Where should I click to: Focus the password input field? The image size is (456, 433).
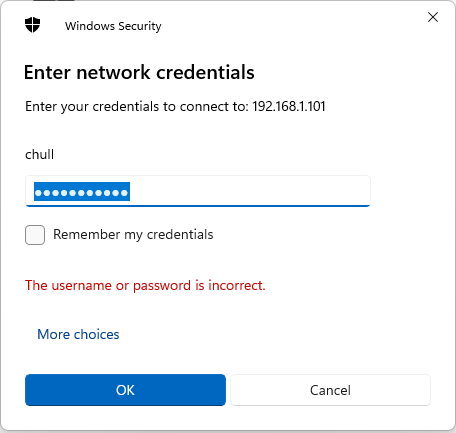[x=198, y=191]
